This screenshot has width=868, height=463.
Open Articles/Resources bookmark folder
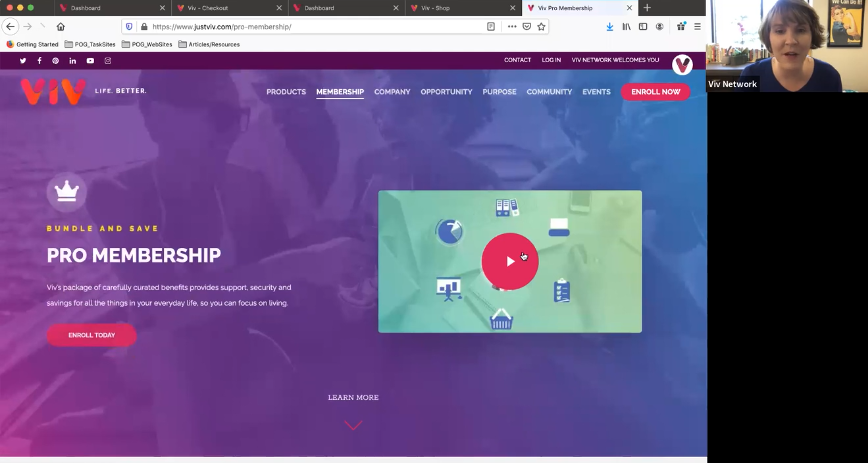point(209,44)
